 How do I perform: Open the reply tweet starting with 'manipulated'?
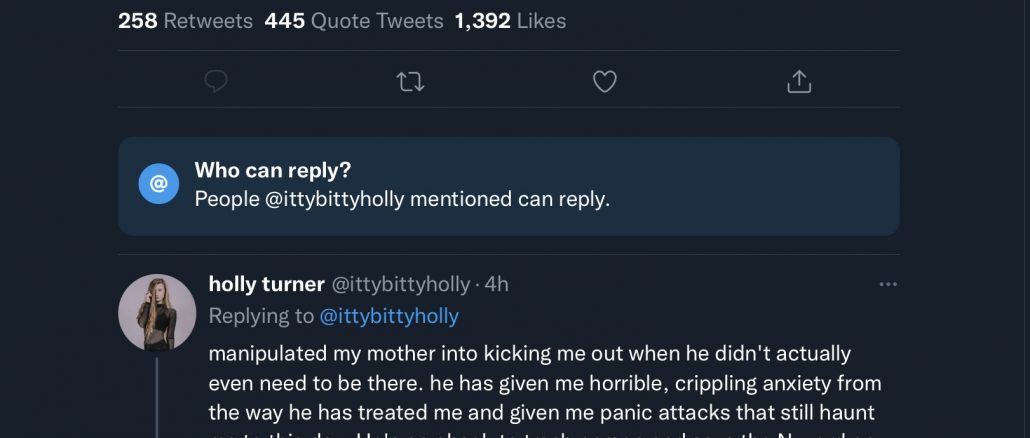530,383
